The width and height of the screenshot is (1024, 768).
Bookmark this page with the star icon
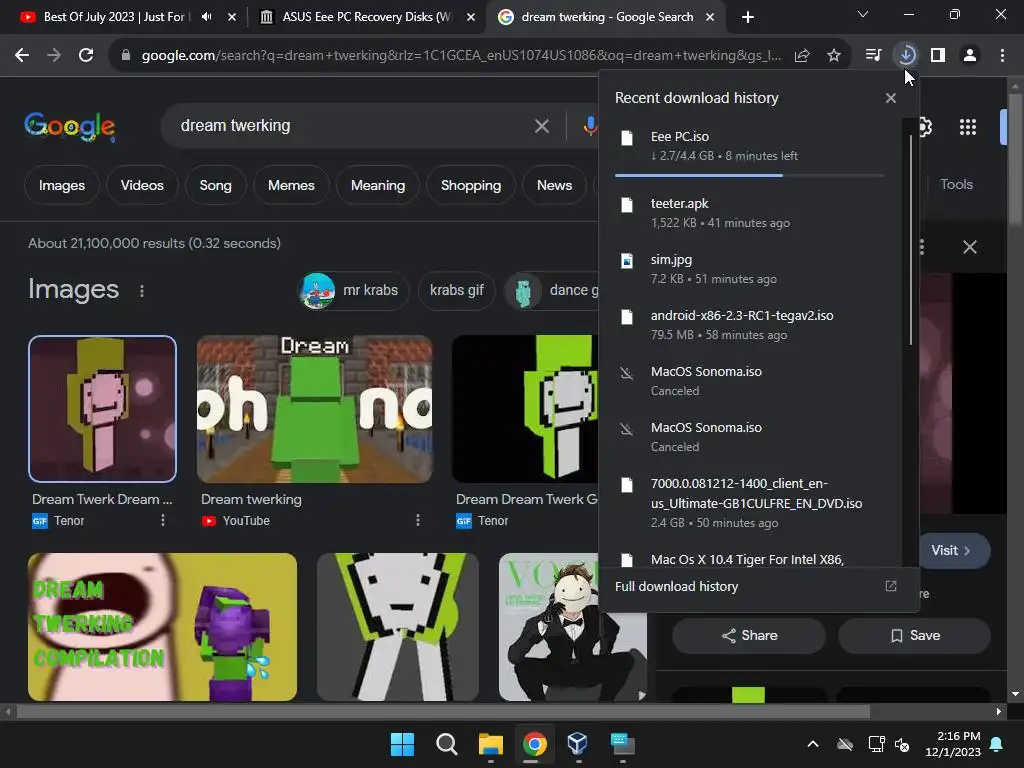coord(834,56)
